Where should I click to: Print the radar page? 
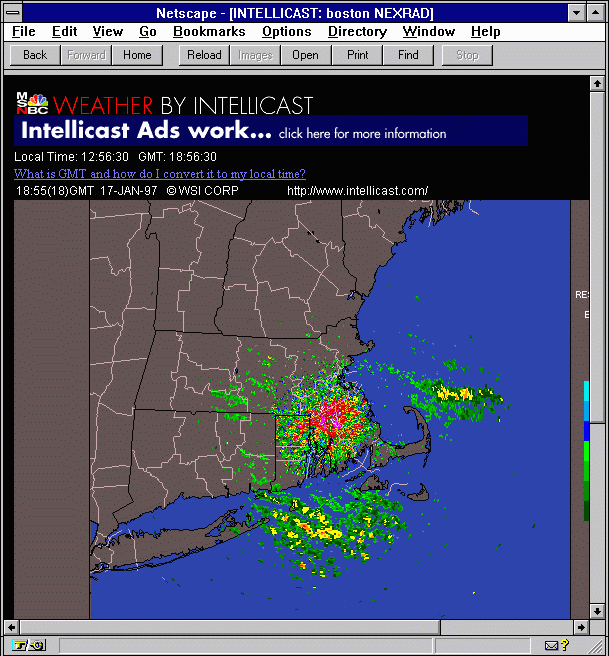[357, 55]
